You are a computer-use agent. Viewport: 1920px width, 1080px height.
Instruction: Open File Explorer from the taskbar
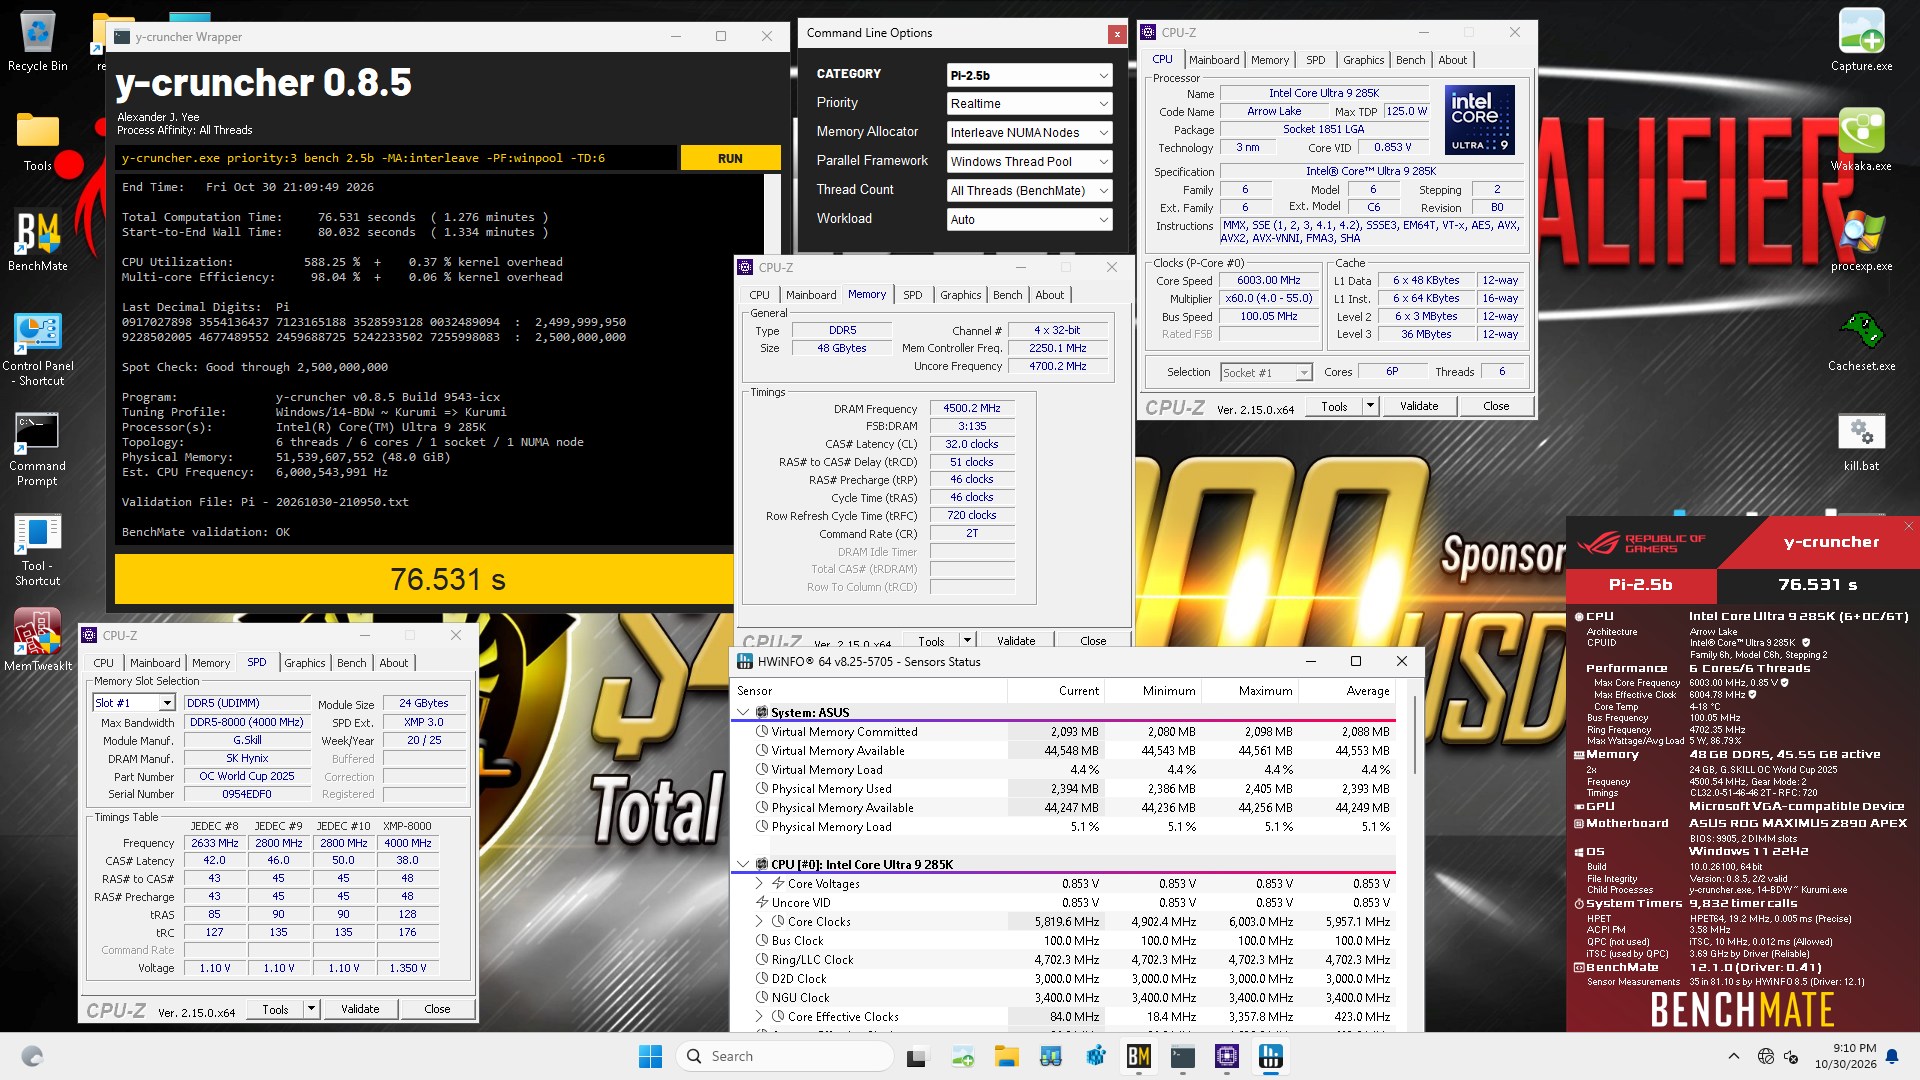[x=1006, y=1056]
